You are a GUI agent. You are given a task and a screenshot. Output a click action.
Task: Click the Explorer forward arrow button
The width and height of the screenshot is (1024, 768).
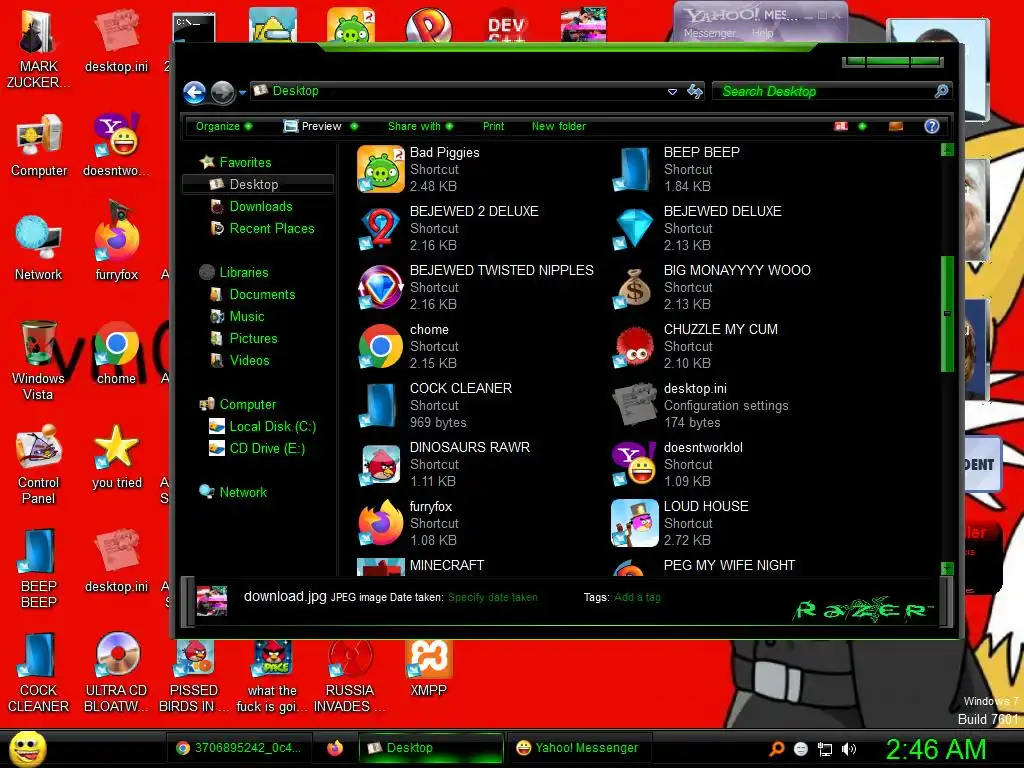(x=223, y=93)
